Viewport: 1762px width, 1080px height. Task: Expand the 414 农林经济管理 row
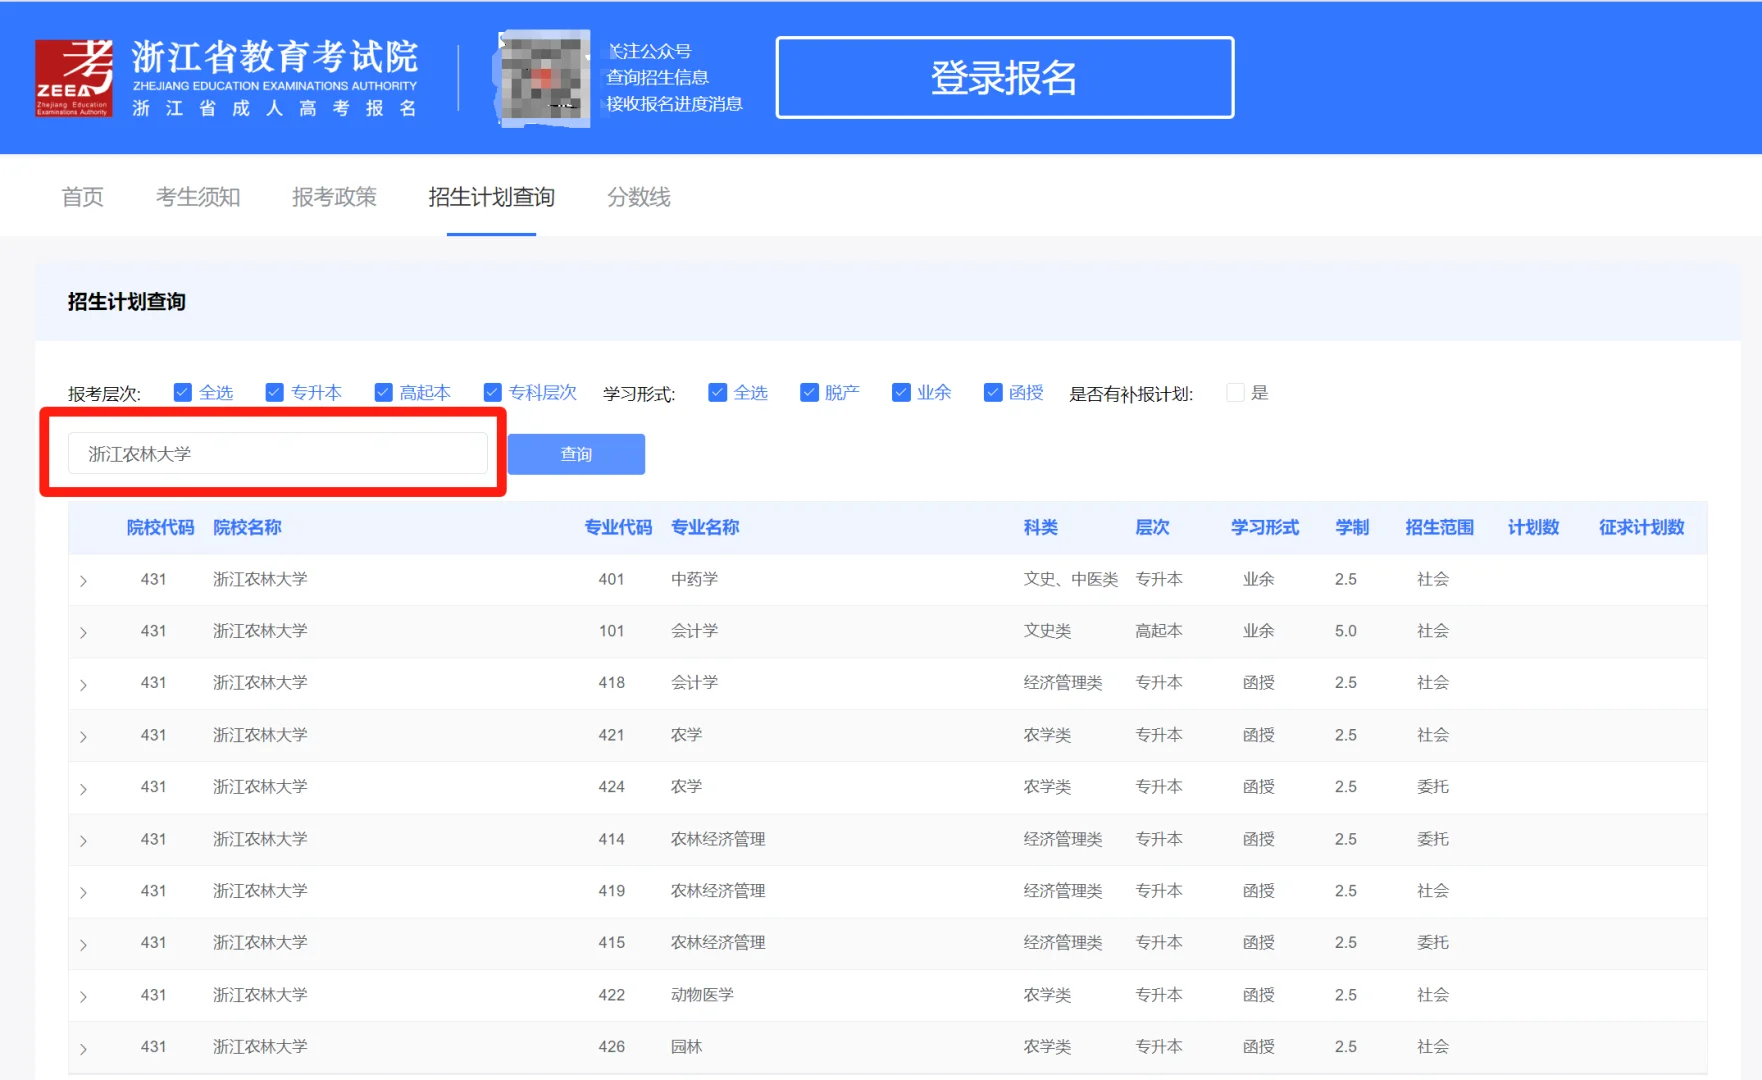[x=83, y=841]
